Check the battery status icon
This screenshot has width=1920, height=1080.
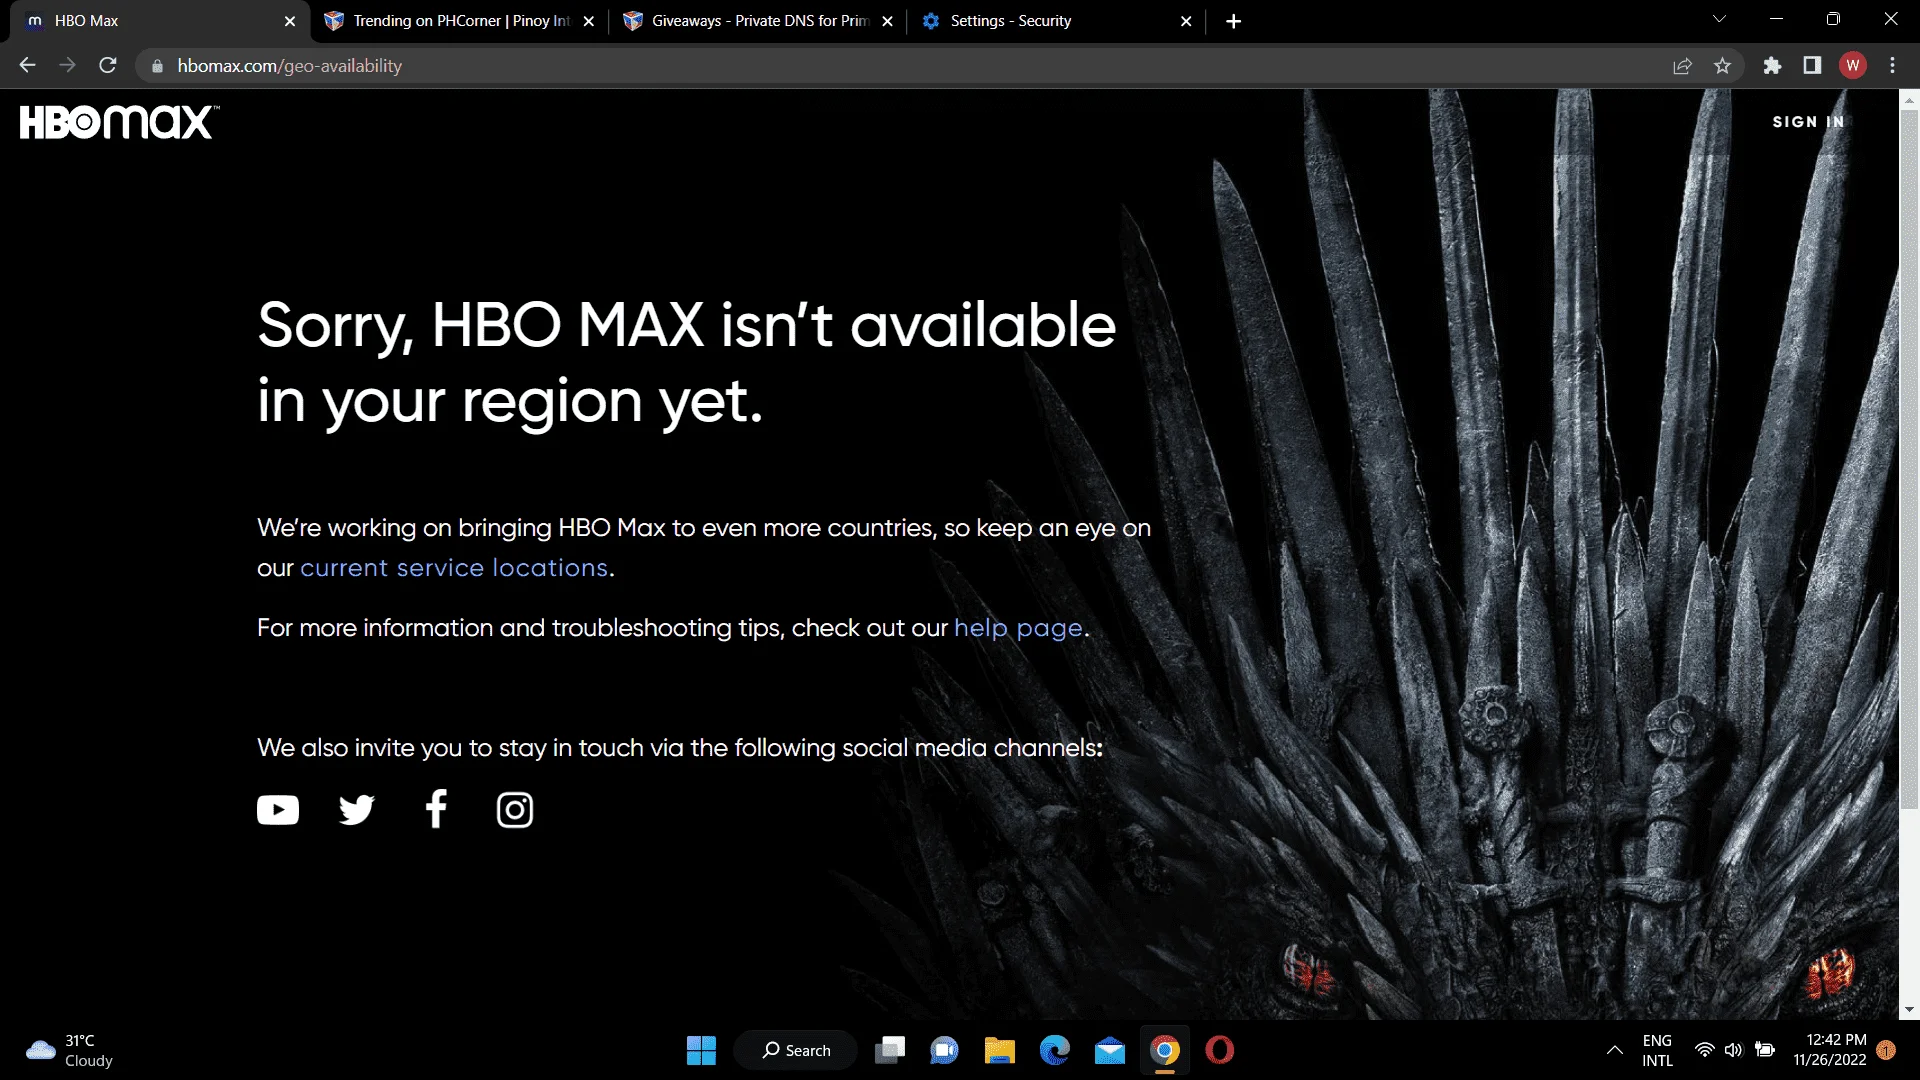point(1765,1050)
